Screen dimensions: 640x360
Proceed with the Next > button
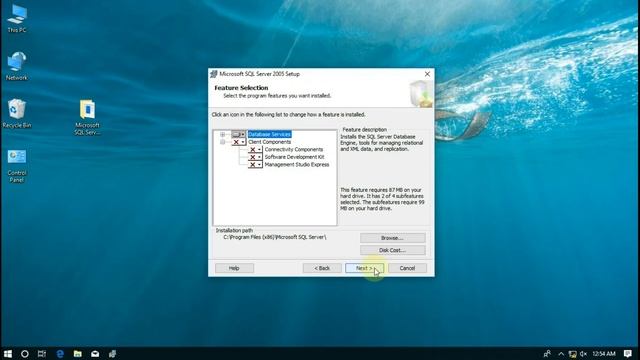(x=364, y=268)
